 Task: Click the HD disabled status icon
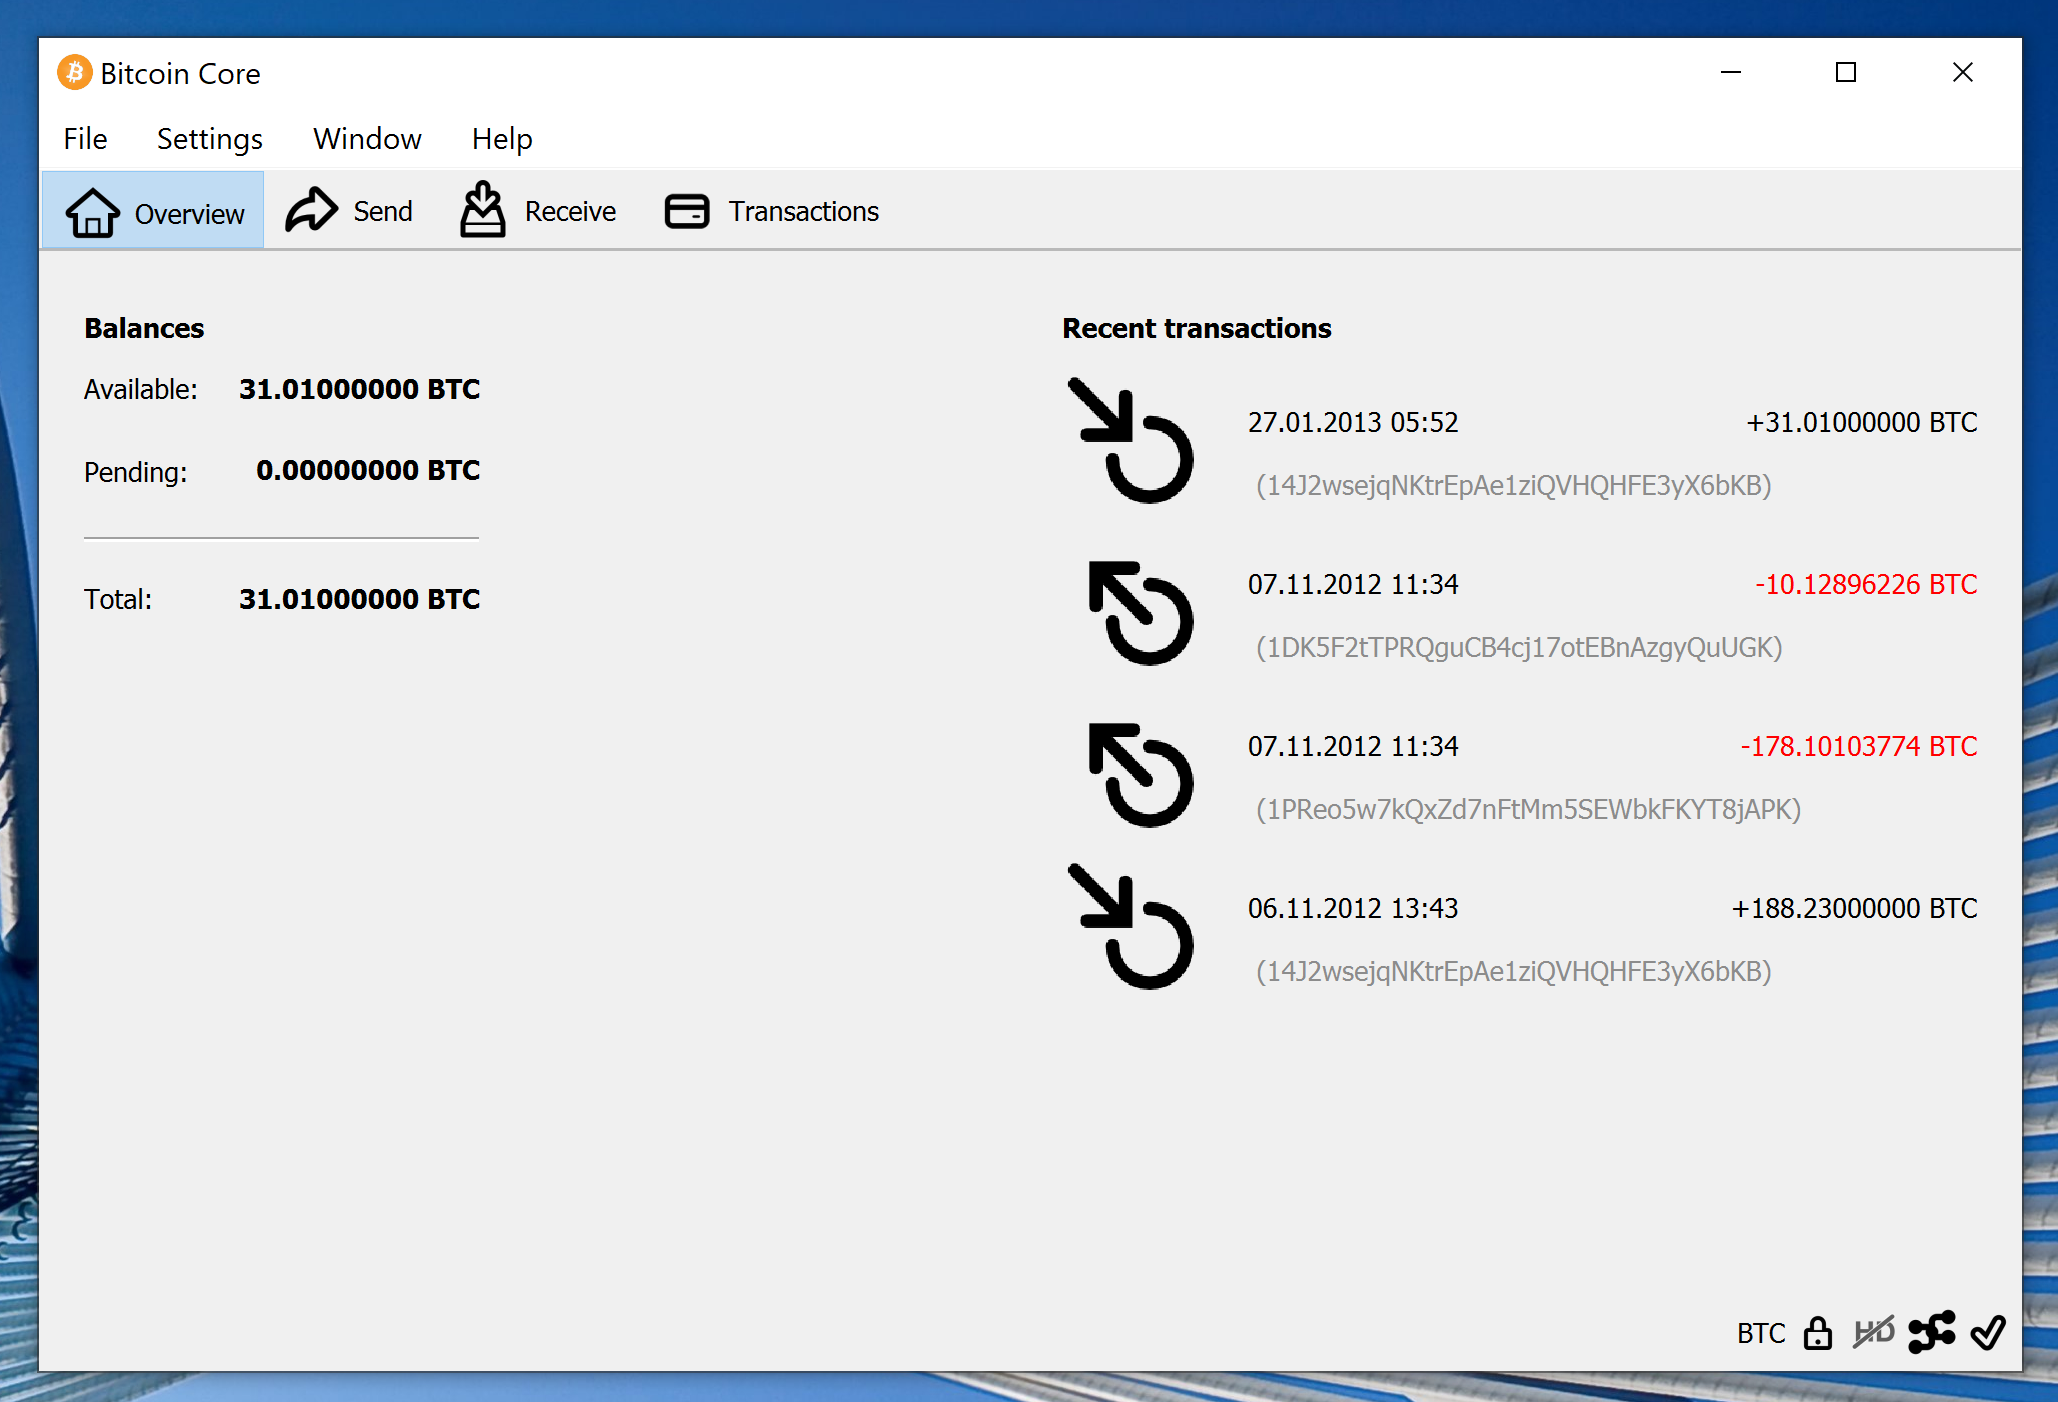click(x=1873, y=1332)
